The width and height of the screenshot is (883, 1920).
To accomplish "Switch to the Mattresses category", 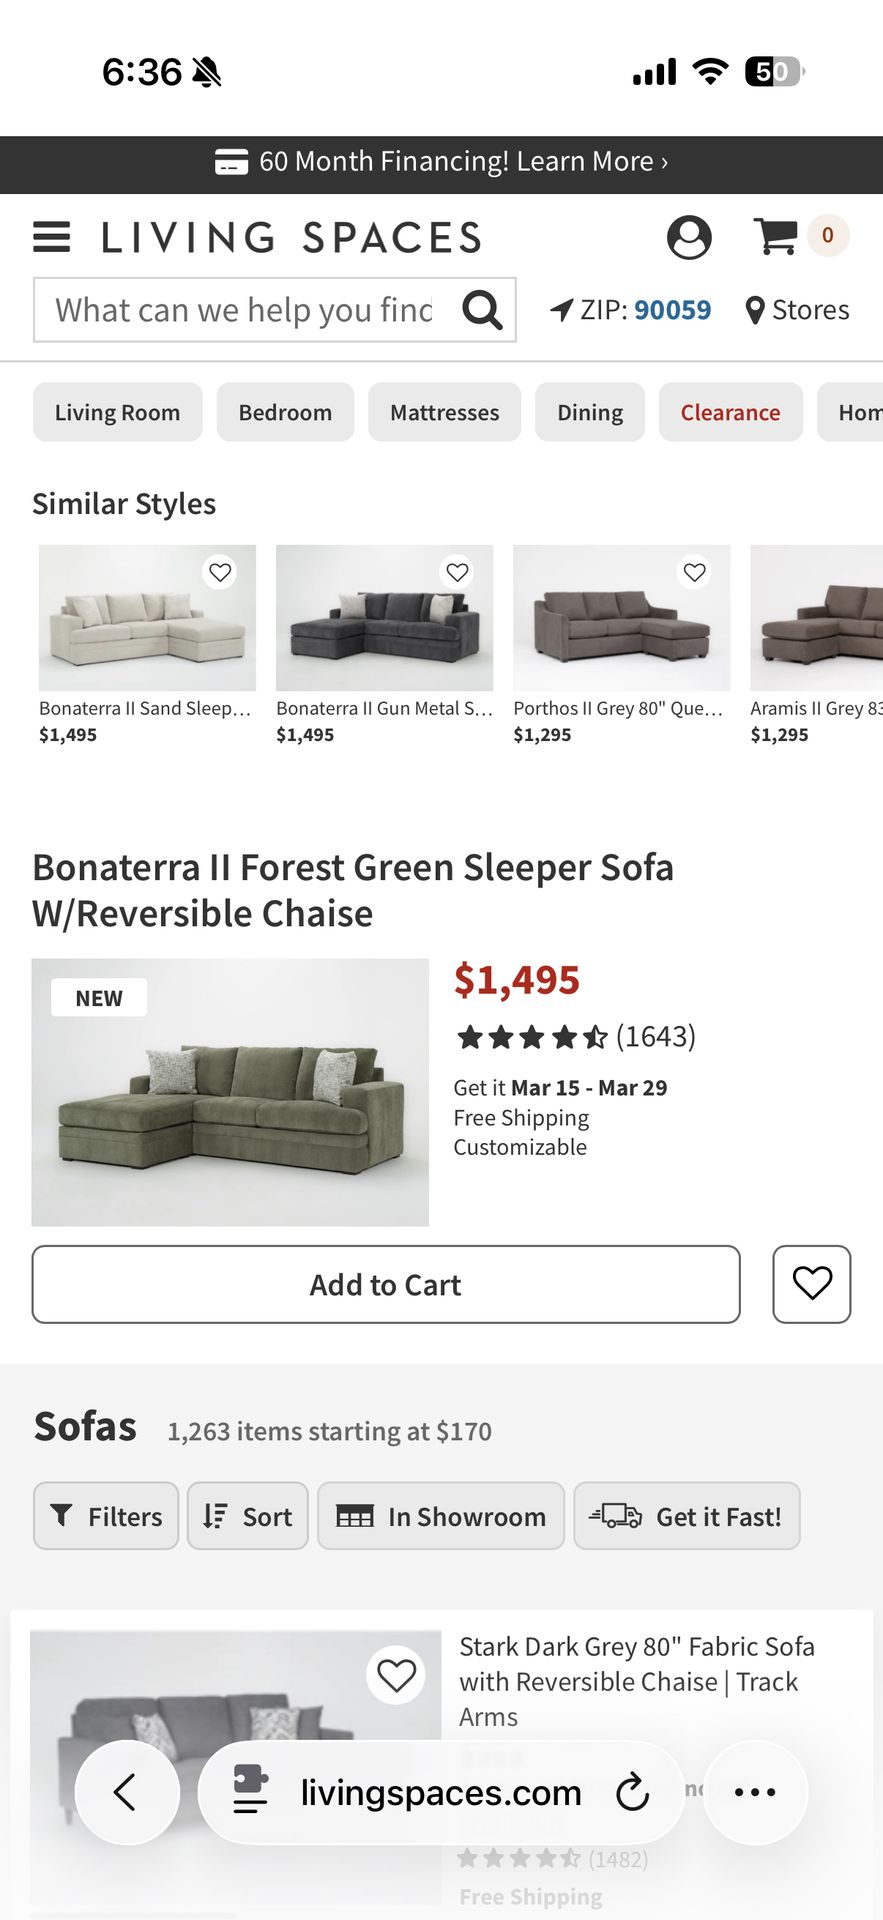I will (x=444, y=412).
